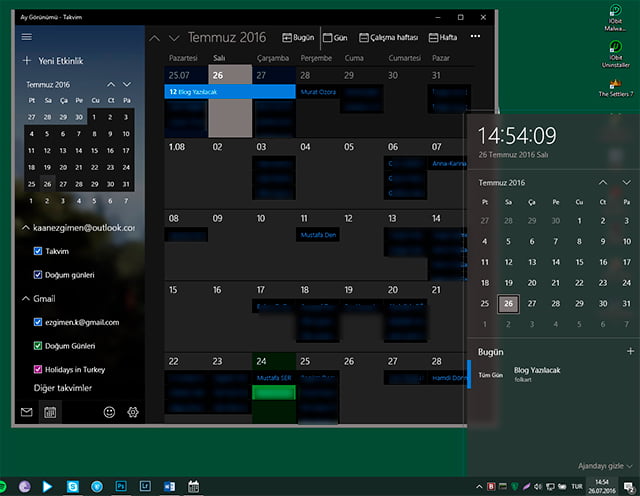Open the Mustafa Den event on 11

coord(318,235)
